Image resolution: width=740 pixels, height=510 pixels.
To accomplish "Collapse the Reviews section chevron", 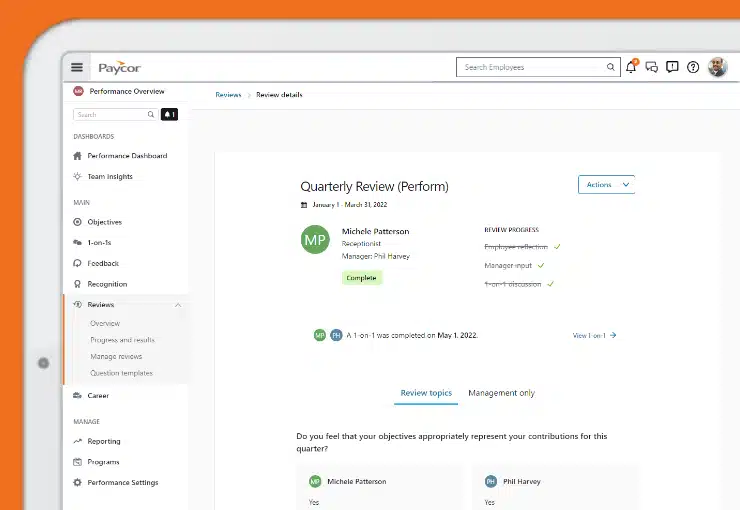I will pyautogui.click(x=178, y=305).
